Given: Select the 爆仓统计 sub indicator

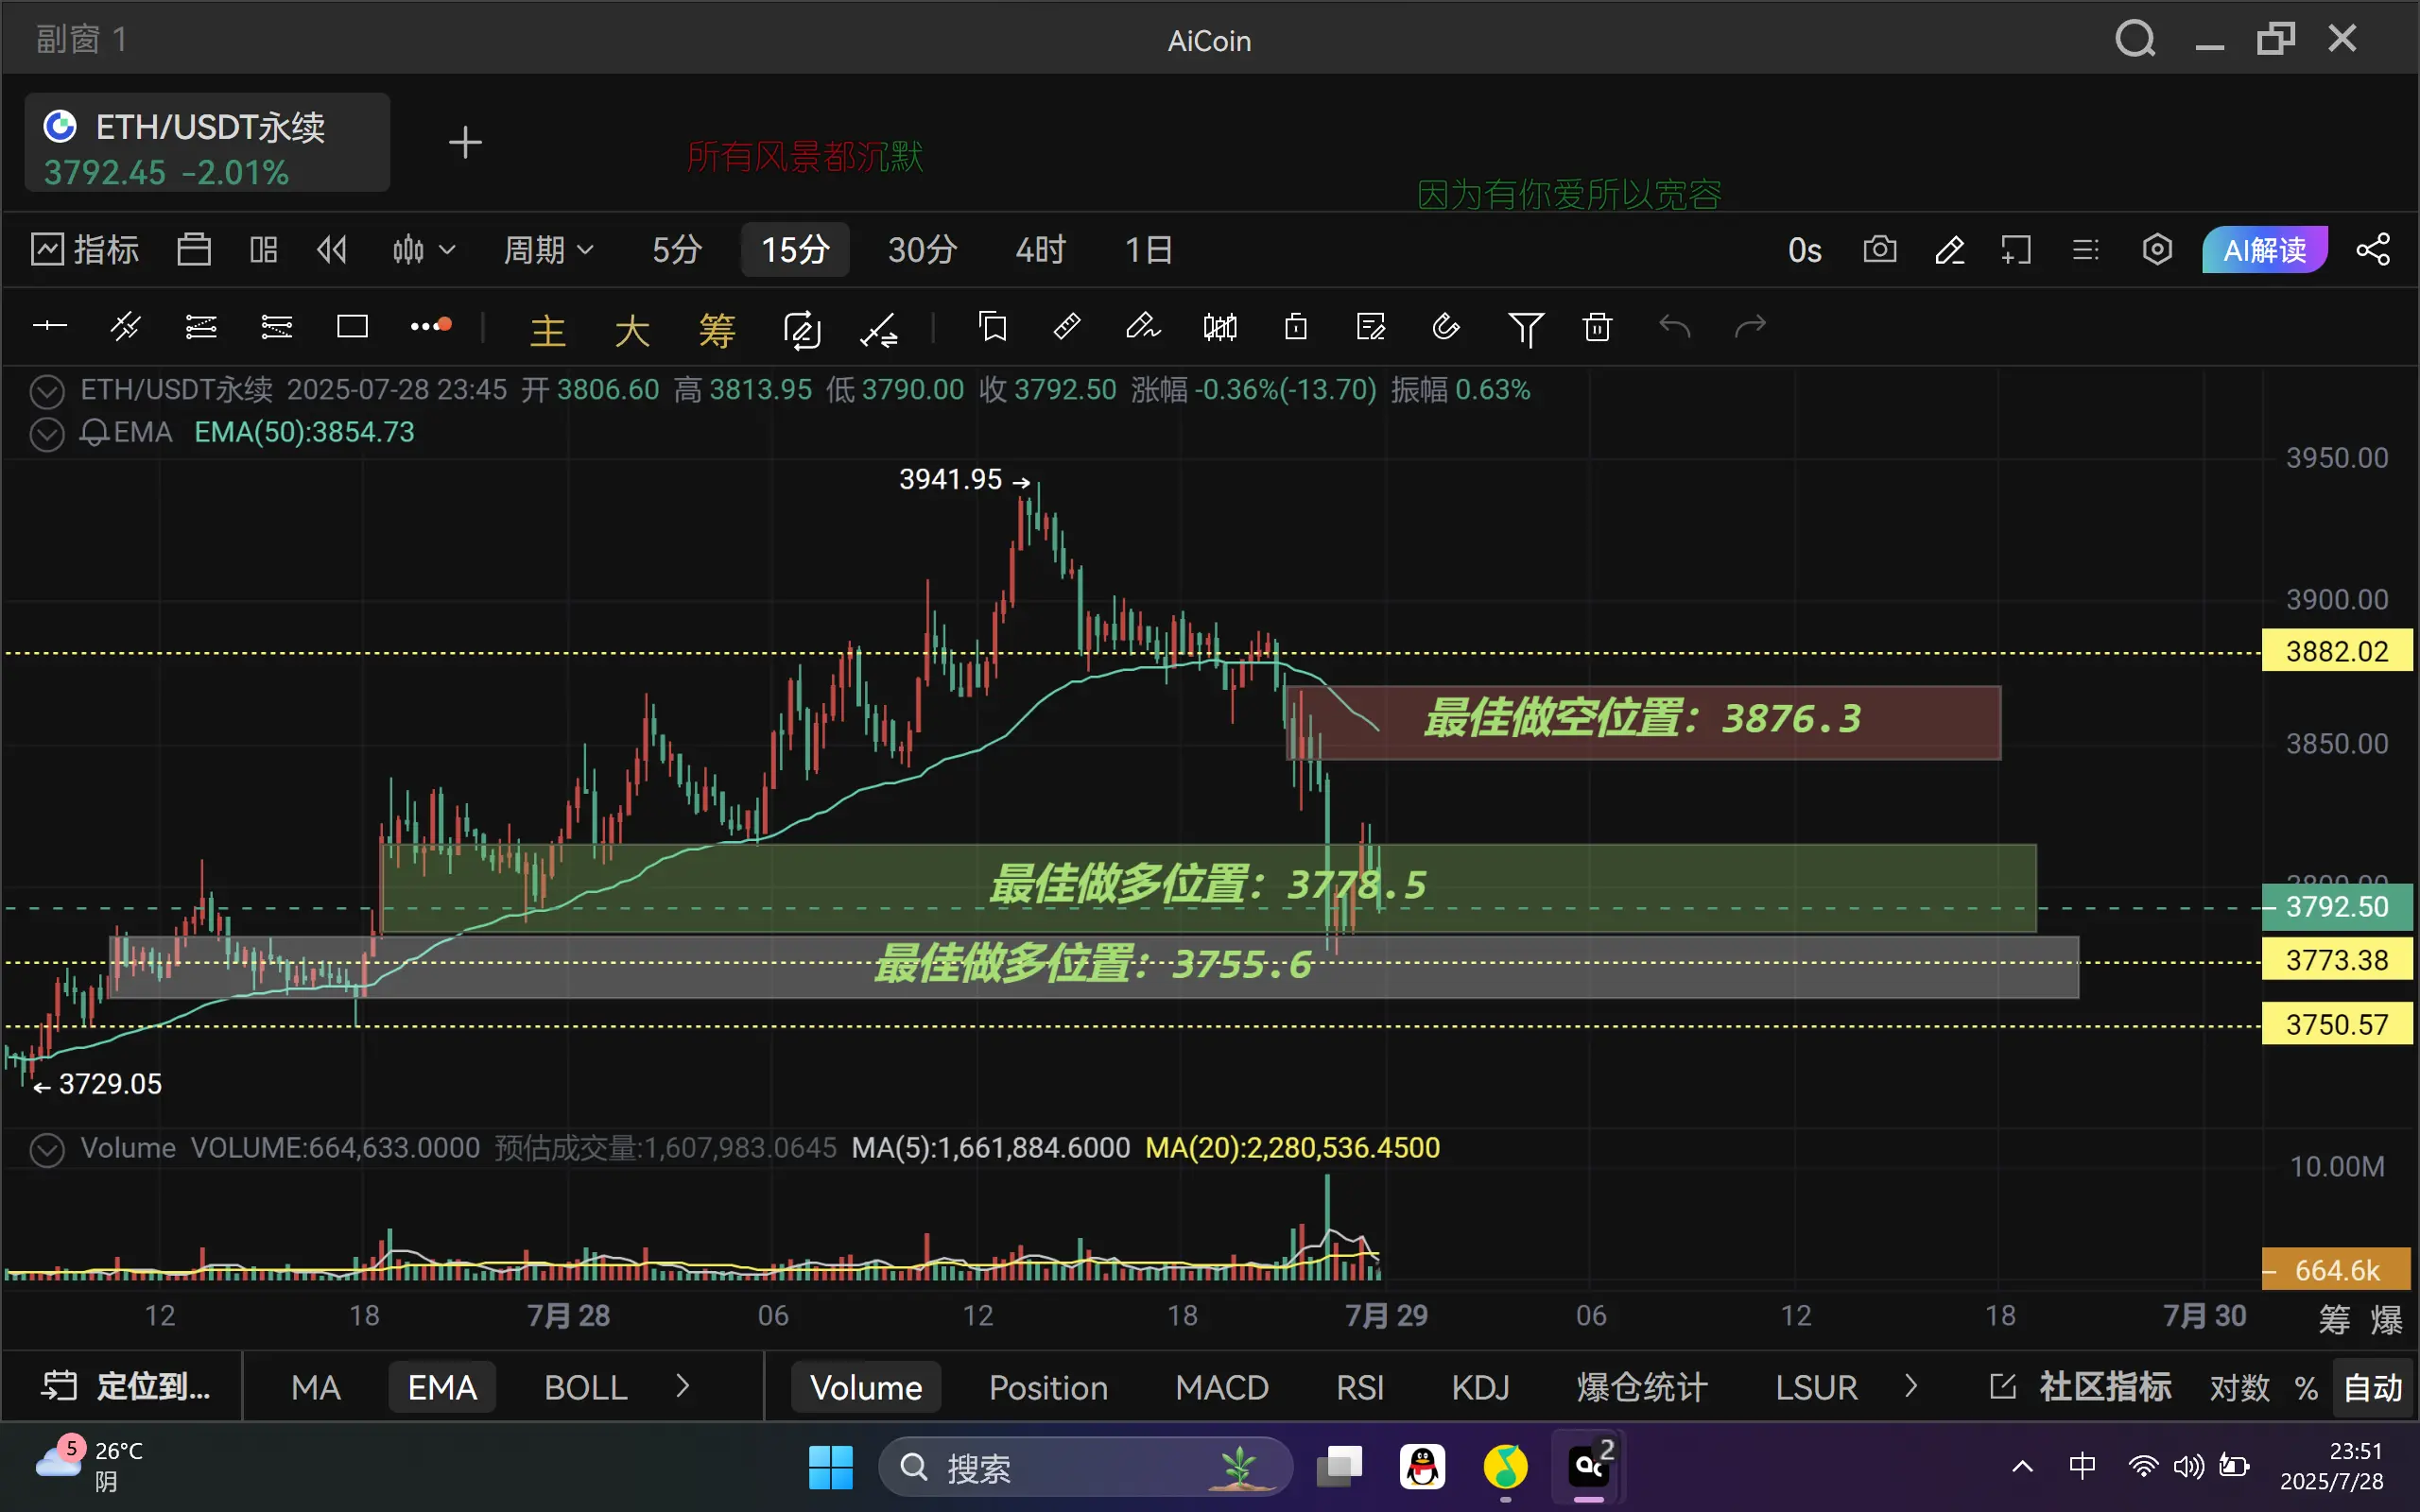Looking at the screenshot, I should pyautogui.click(x=1642, y=1387).
